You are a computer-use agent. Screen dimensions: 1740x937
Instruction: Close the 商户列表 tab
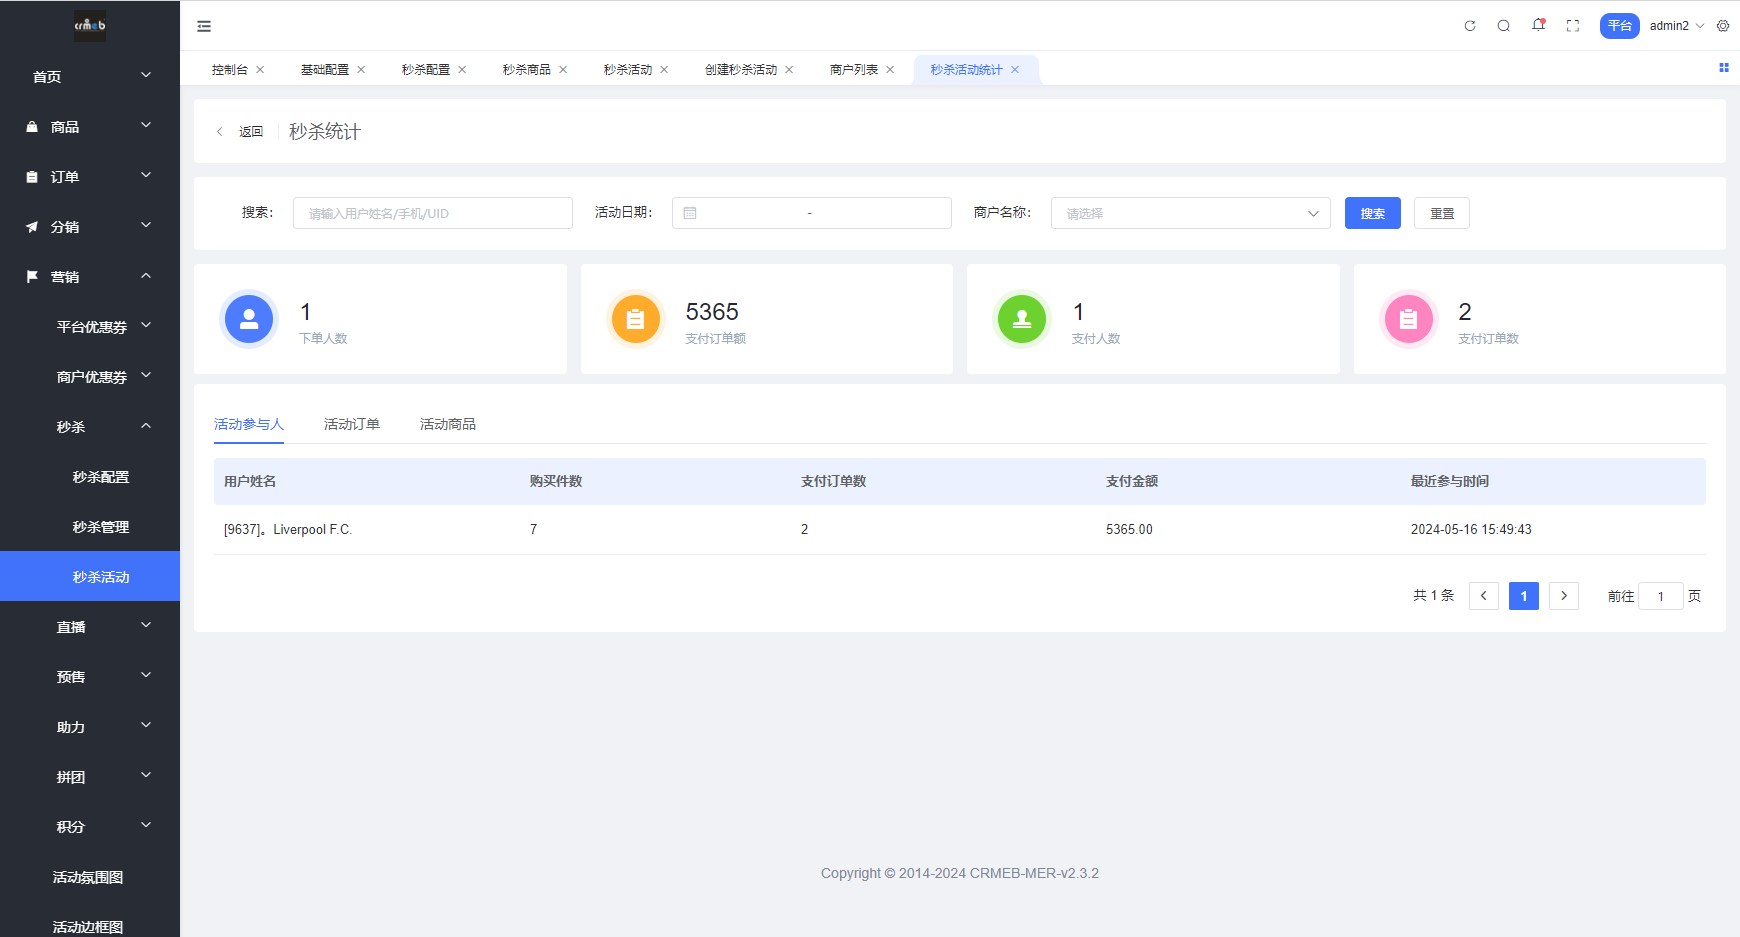click(x=890, y=70)
